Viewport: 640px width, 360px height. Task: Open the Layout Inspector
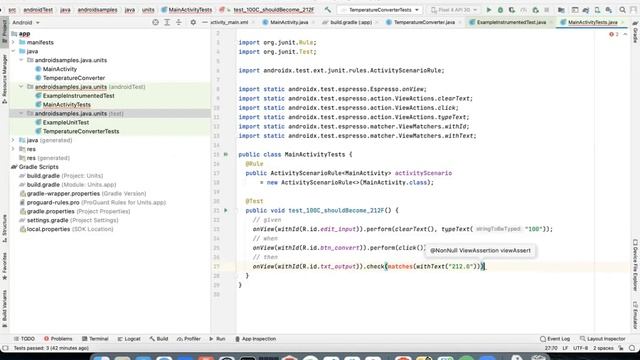point(602,339)
